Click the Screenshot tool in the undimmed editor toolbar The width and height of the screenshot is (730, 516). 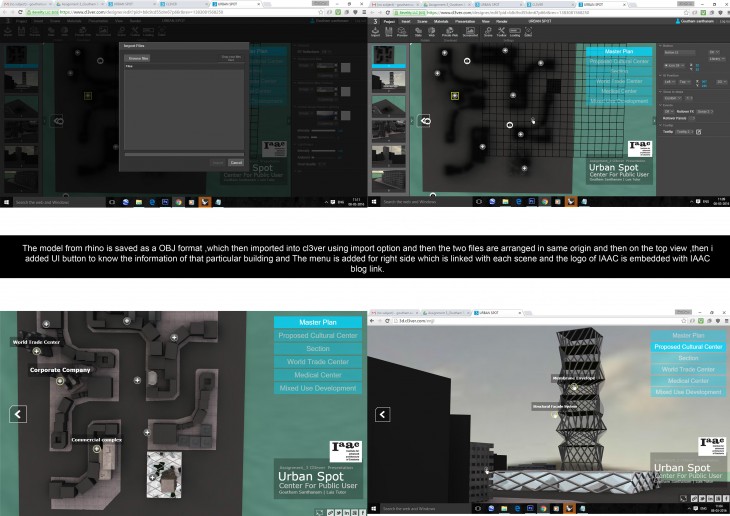471,30
